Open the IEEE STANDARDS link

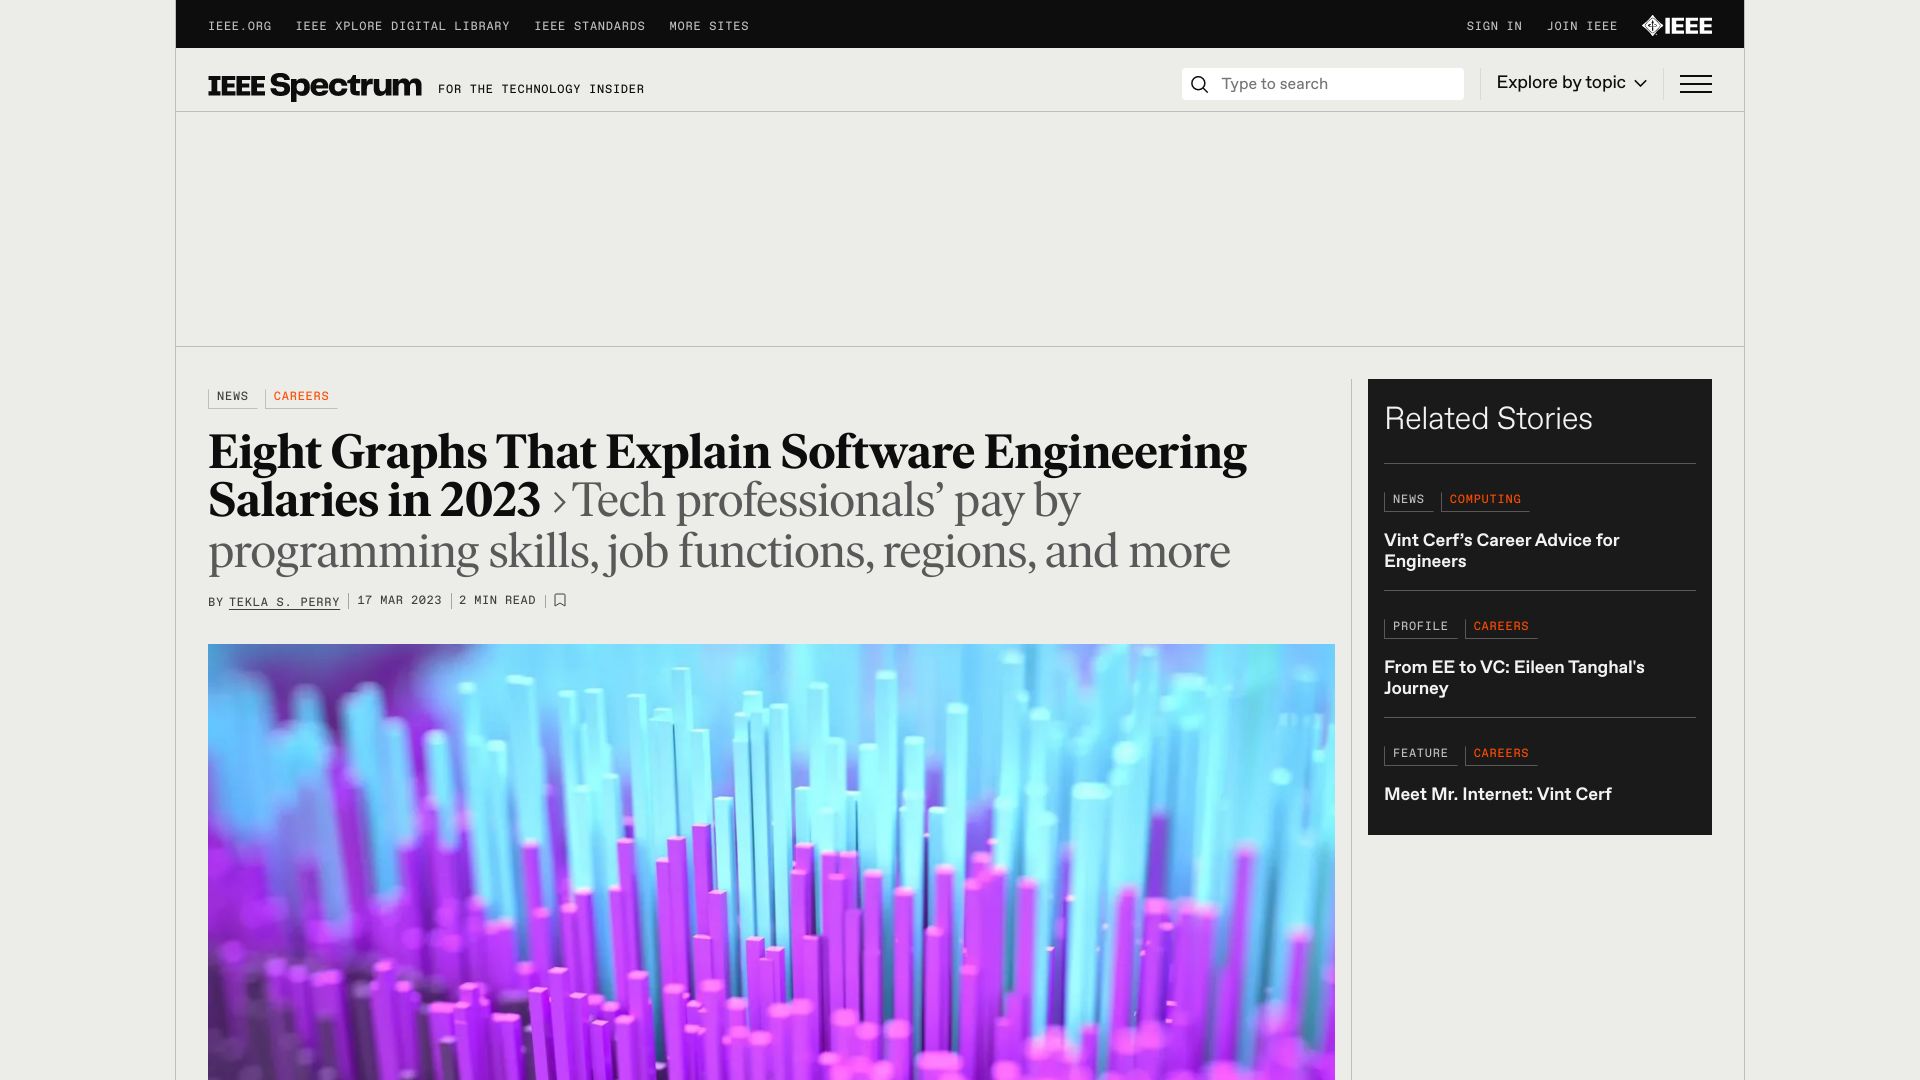pos(590,26)
